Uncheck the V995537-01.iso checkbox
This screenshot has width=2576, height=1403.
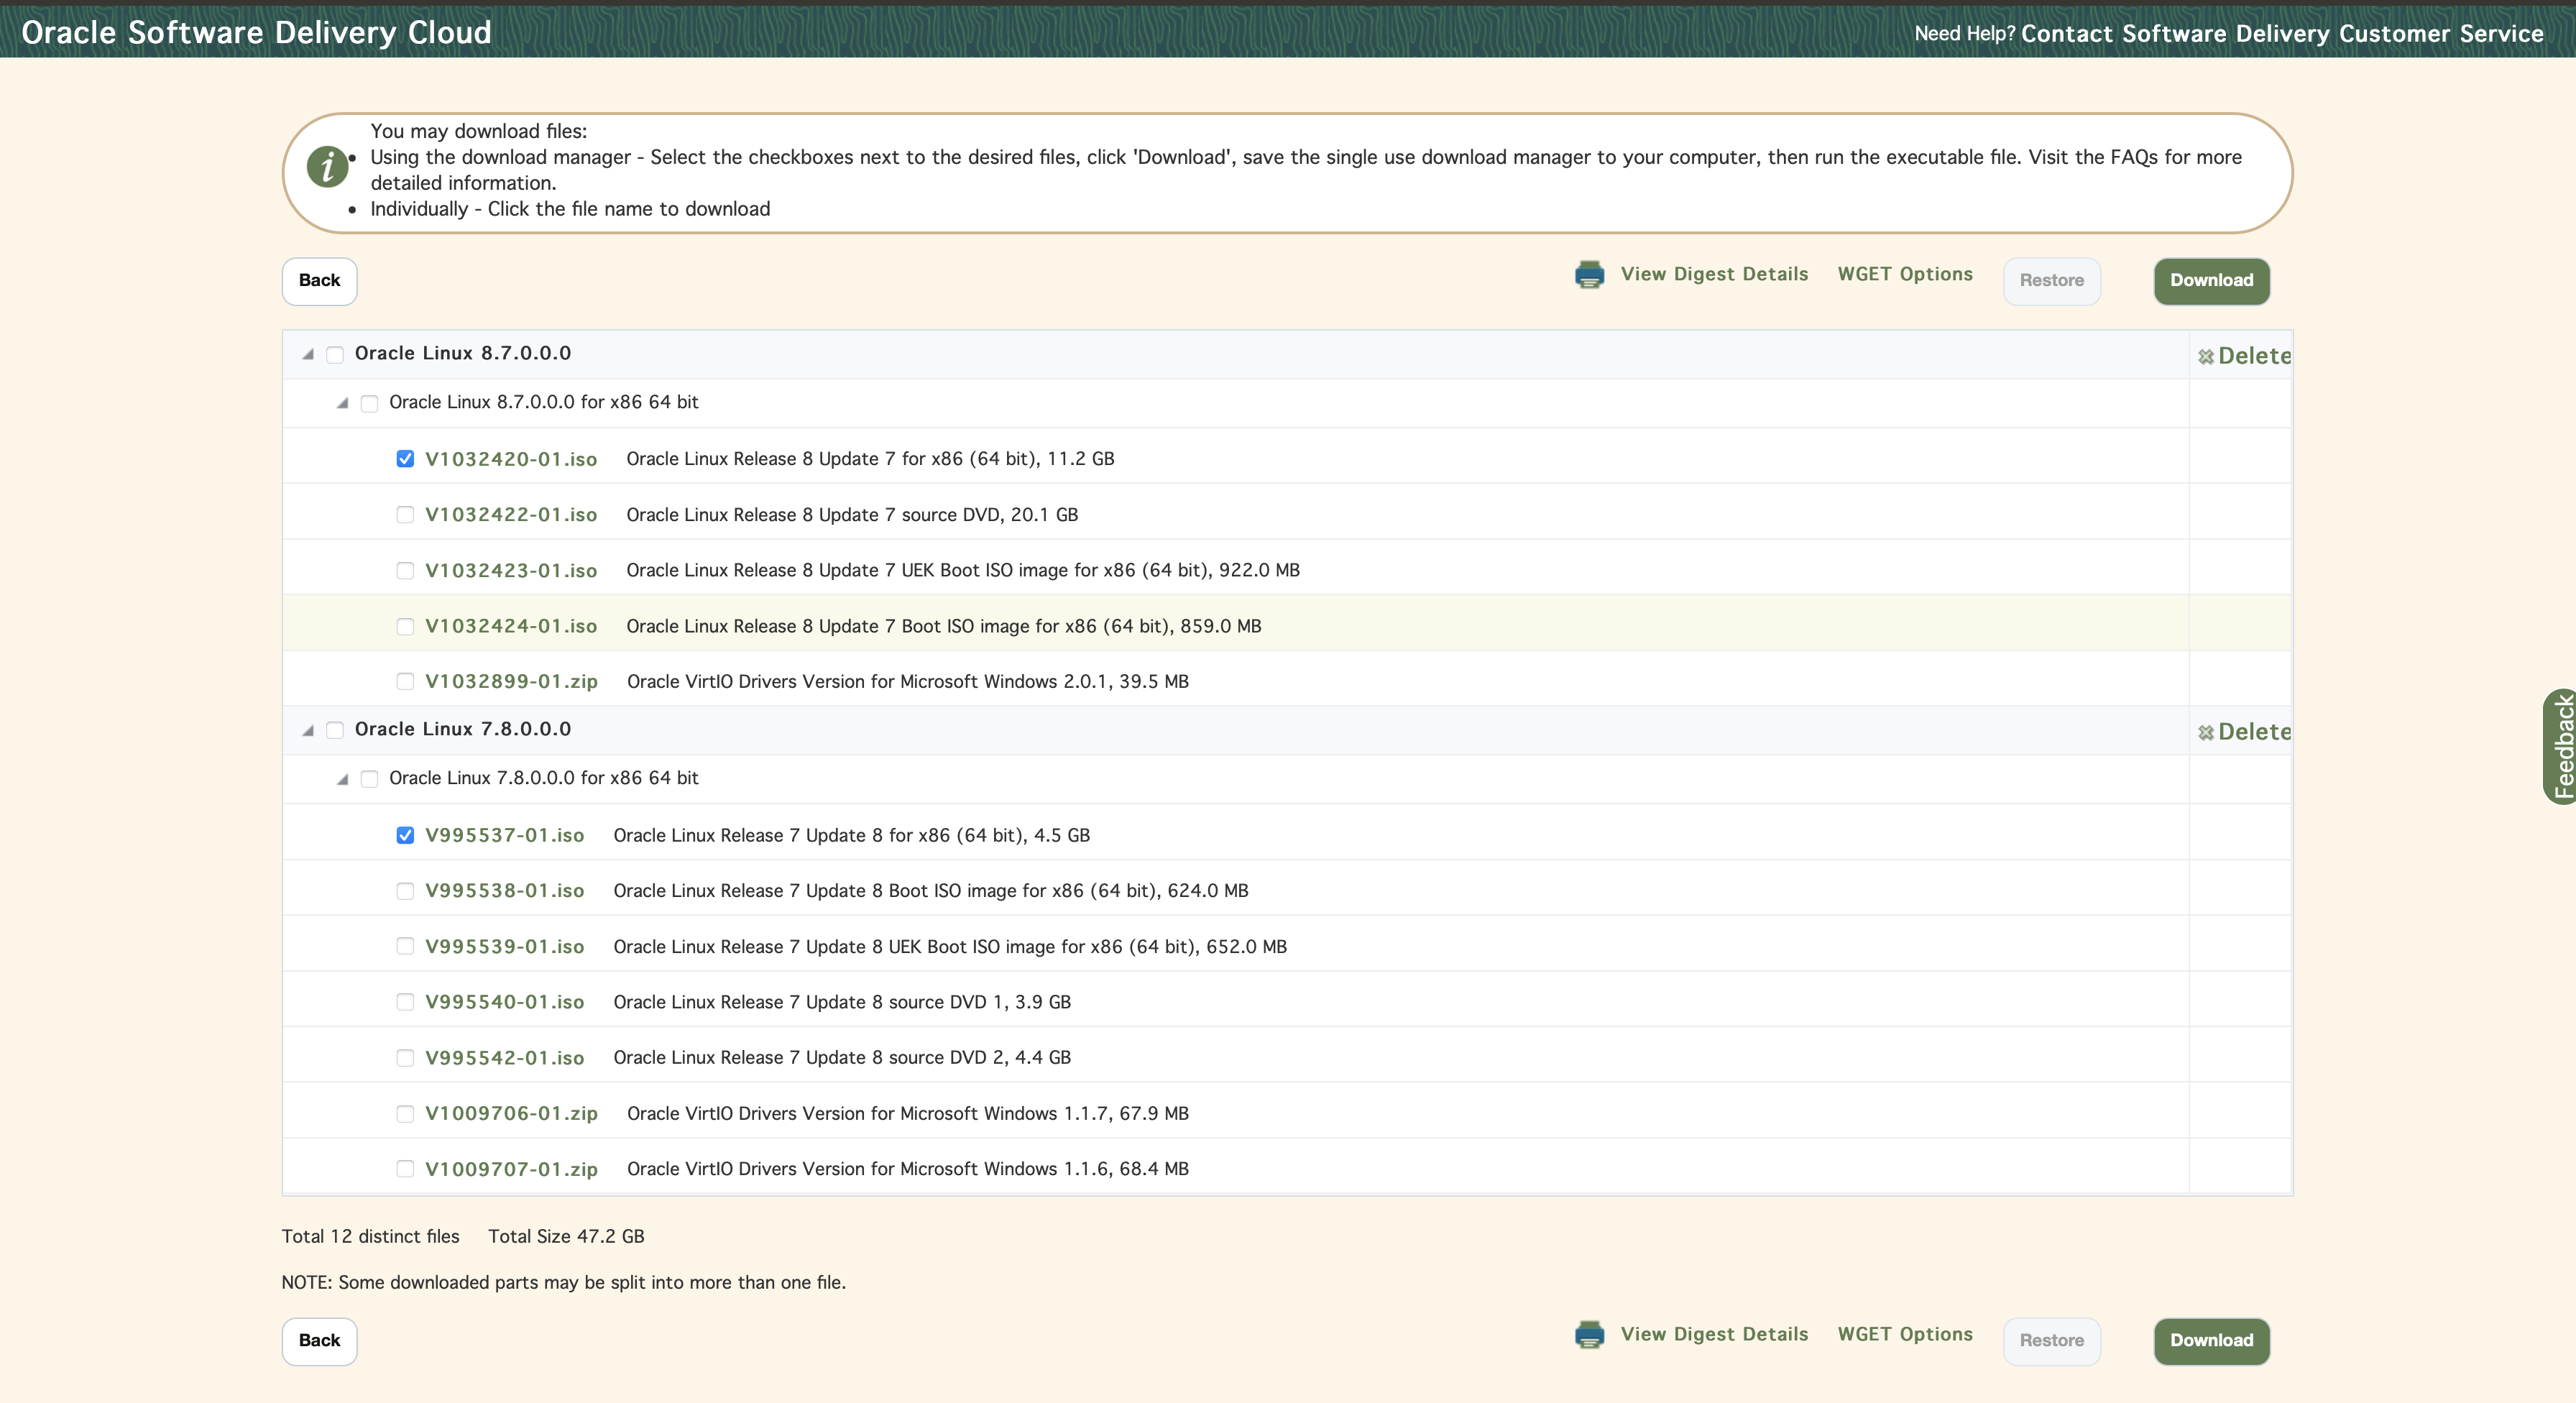405,836
